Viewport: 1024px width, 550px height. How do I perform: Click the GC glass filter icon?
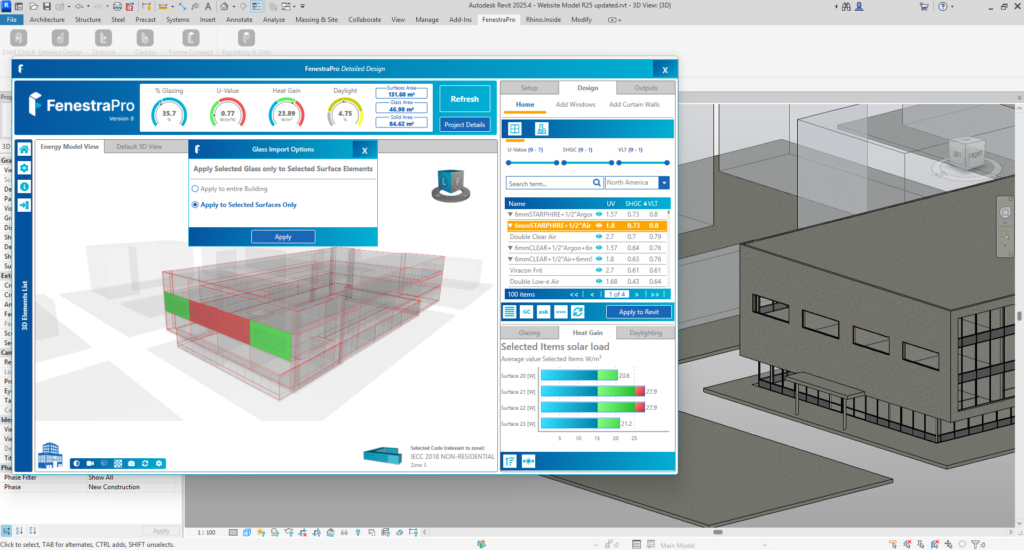526,312
